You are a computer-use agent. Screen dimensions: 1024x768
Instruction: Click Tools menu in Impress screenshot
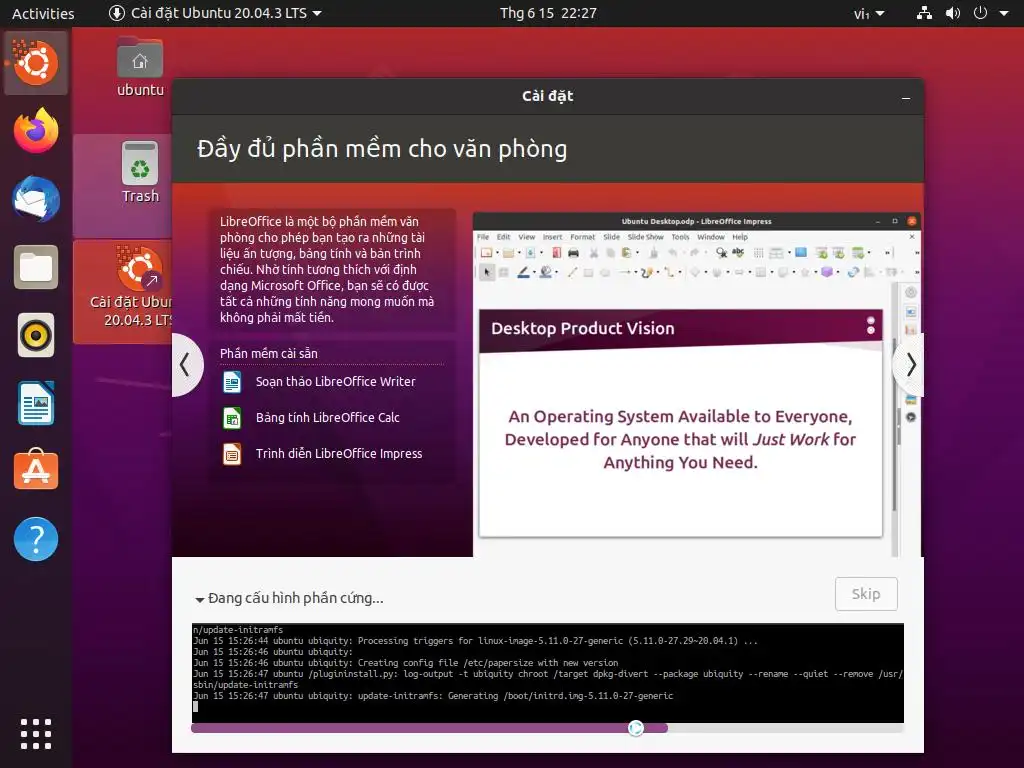click(x=680, y=237)
